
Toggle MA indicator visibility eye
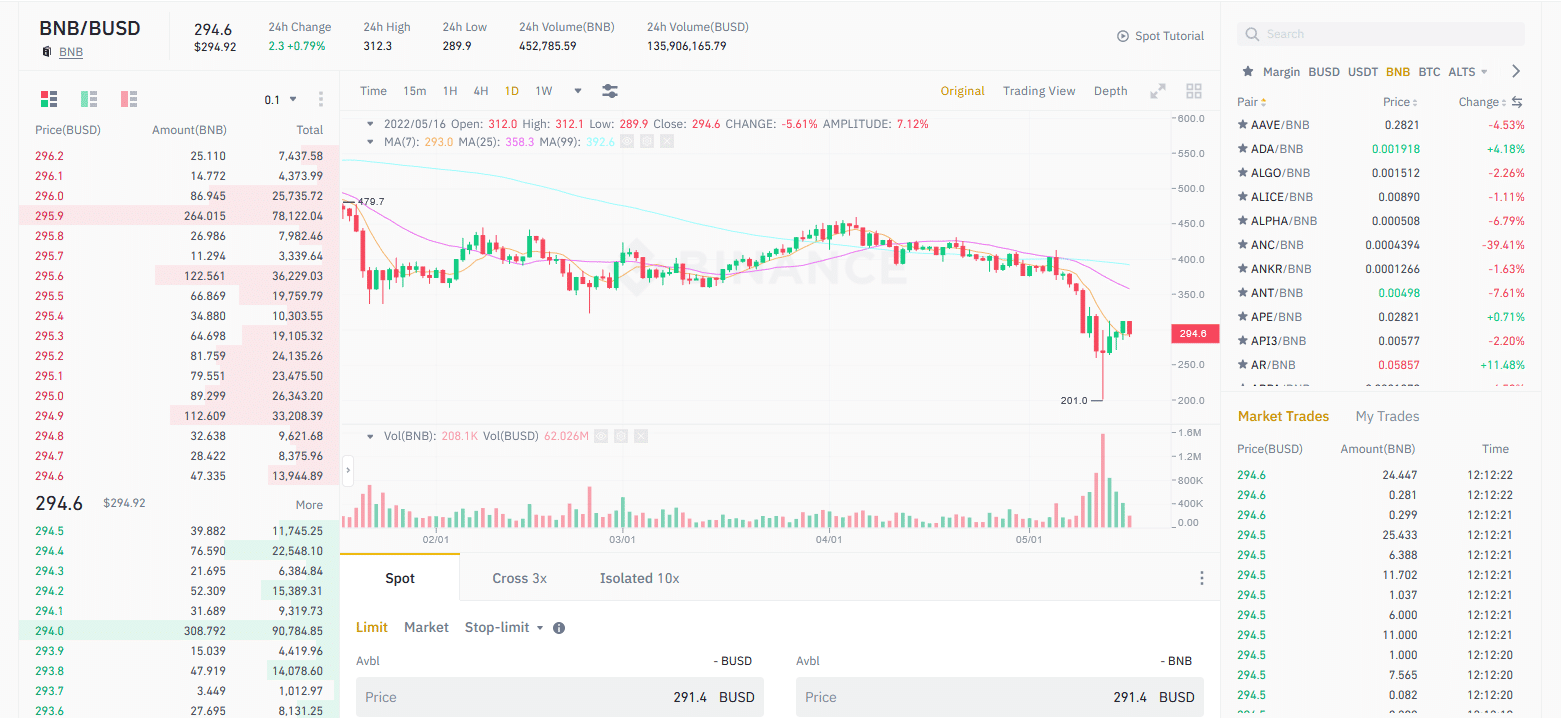tap(627, 142)
